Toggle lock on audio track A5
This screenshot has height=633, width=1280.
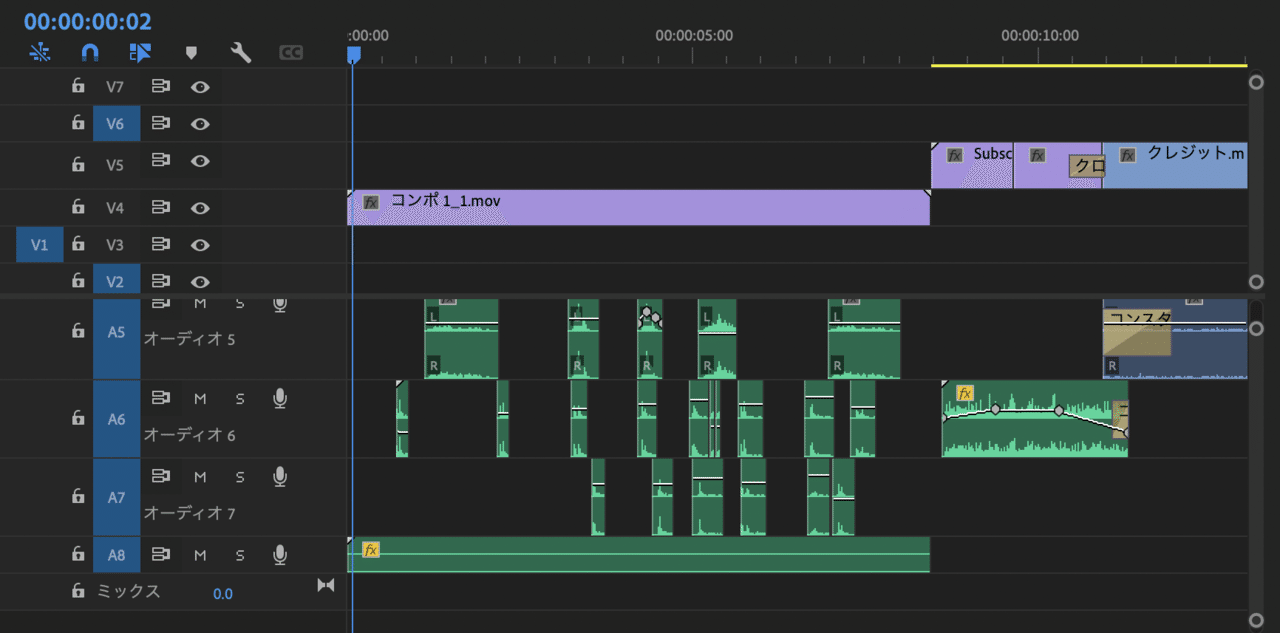(78, 331)
